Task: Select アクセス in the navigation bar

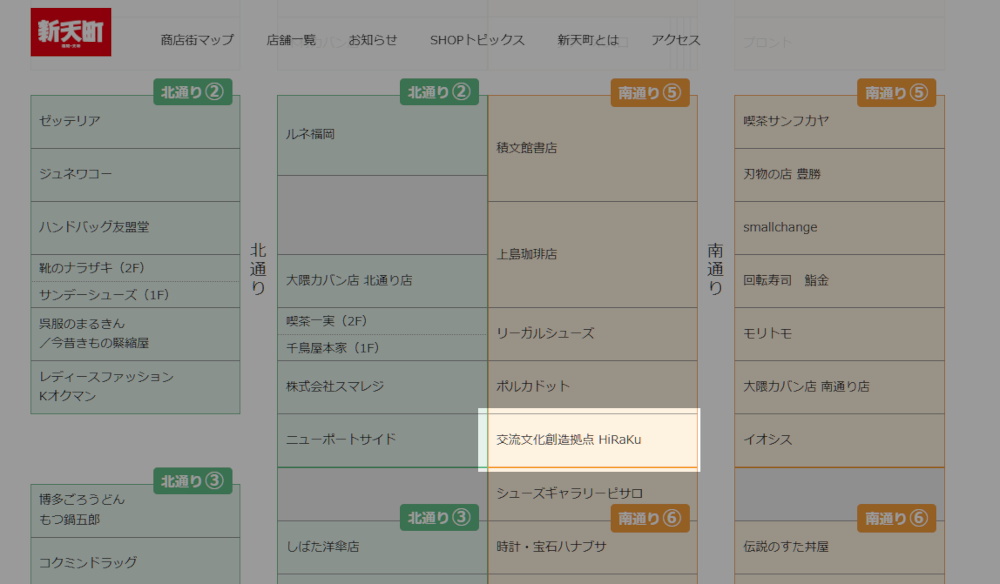Action: [673, 40]
